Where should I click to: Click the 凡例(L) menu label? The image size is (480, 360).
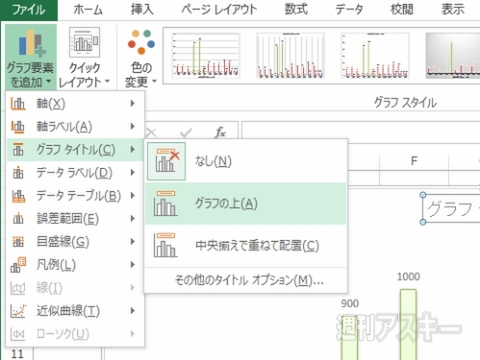(x=56, y=265)
